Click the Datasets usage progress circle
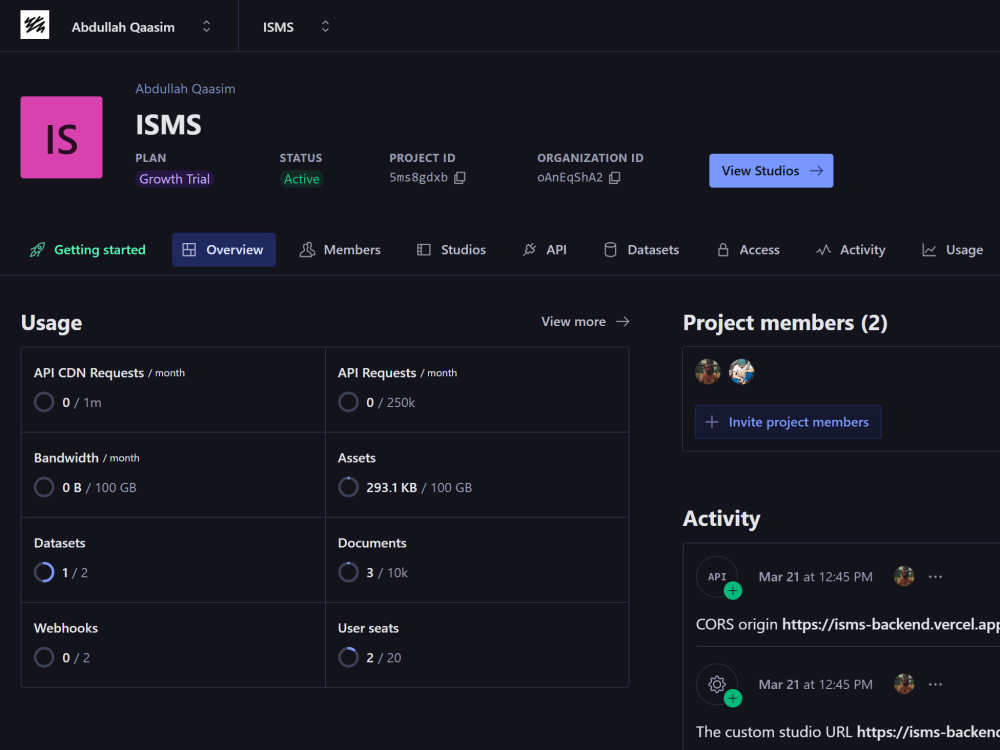 coord(44,573)
